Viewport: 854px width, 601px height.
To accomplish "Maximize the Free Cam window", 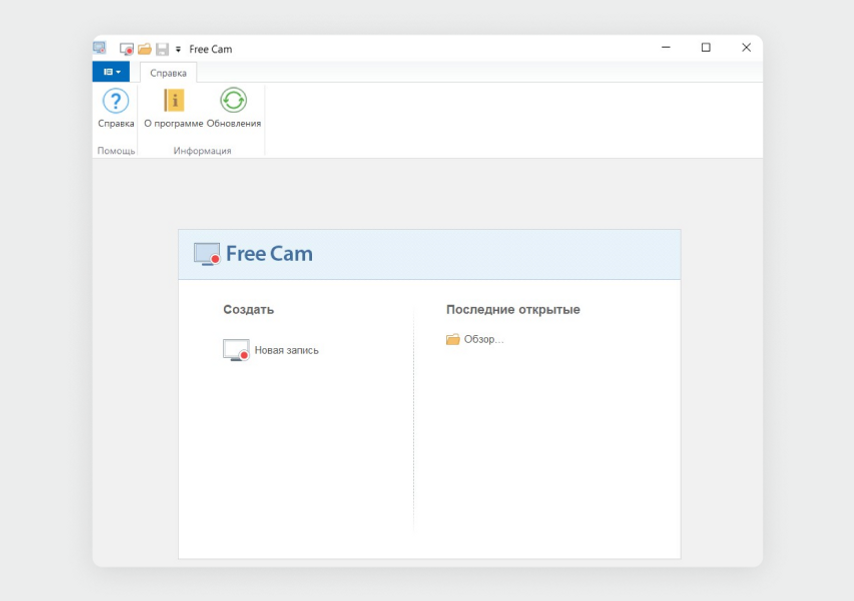I will (x=706, y=47).
